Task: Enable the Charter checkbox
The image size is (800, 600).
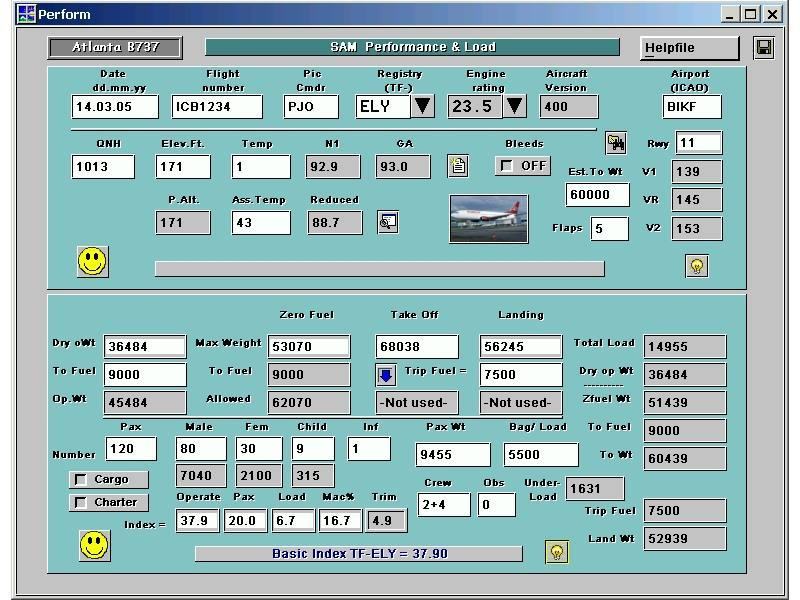Action: [x=81, y=502]
